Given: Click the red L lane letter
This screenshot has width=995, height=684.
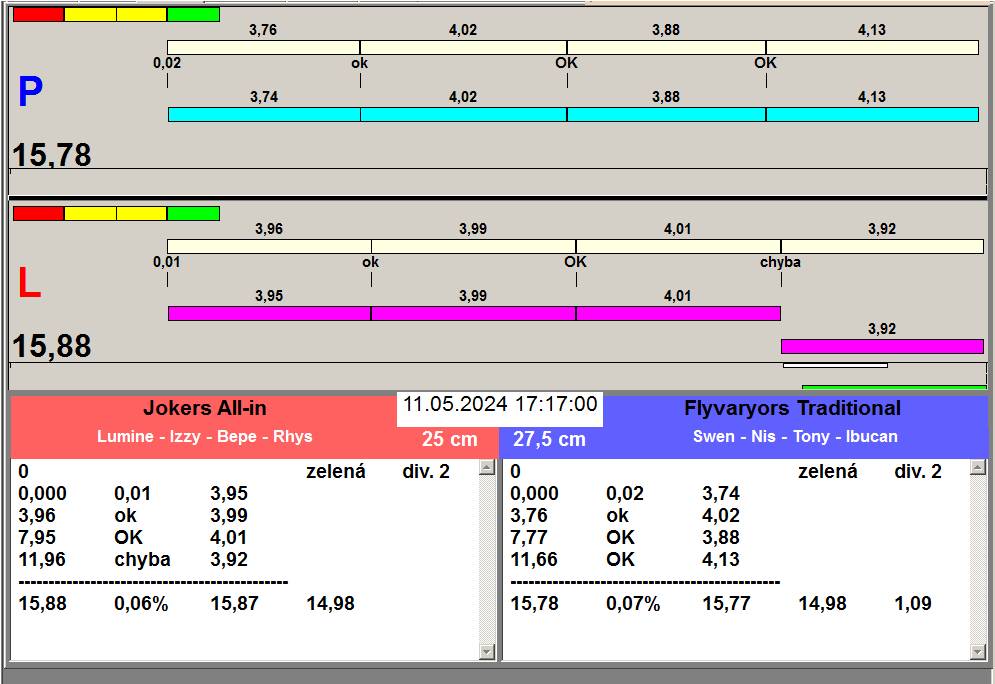Looking at the screenshot, I should (x=29, y=283).
